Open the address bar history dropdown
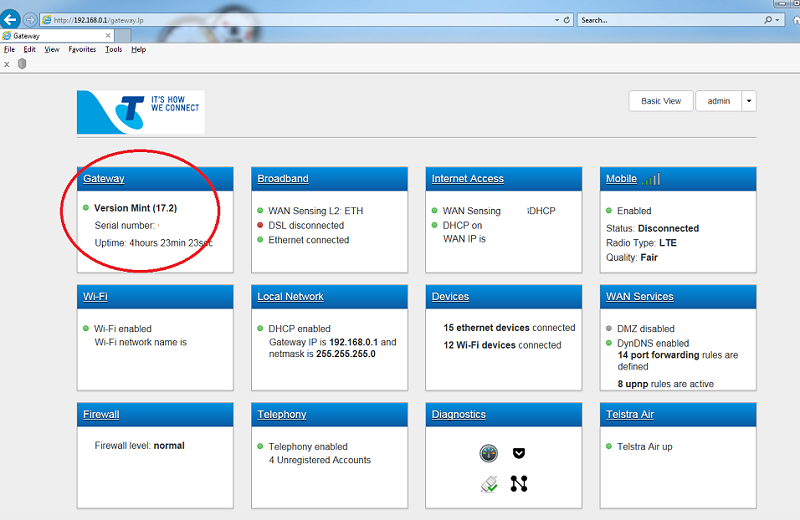Viewport: 800px width, 520px height. click(x=557, y=20)
